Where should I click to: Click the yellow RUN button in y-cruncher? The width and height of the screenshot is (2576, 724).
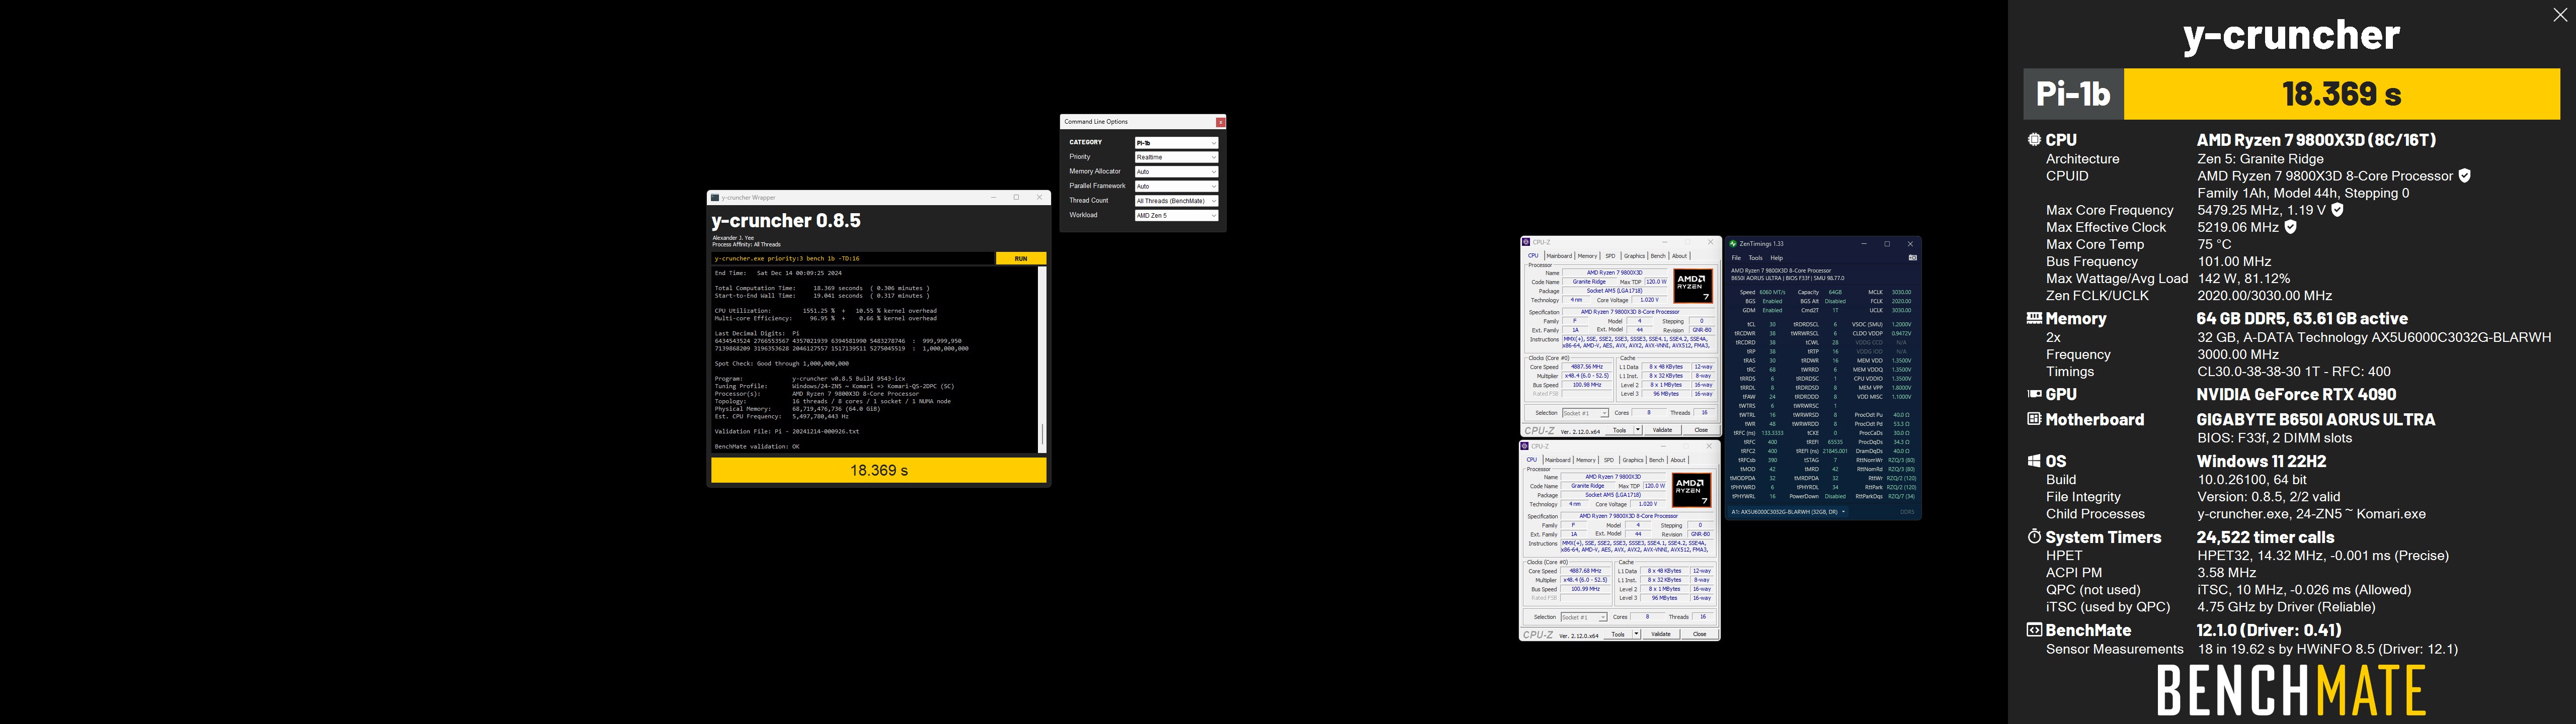(1021, 258)
